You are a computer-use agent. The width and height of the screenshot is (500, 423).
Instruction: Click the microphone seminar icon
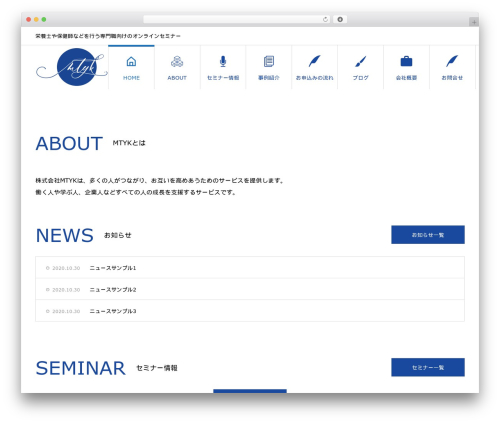223,61
